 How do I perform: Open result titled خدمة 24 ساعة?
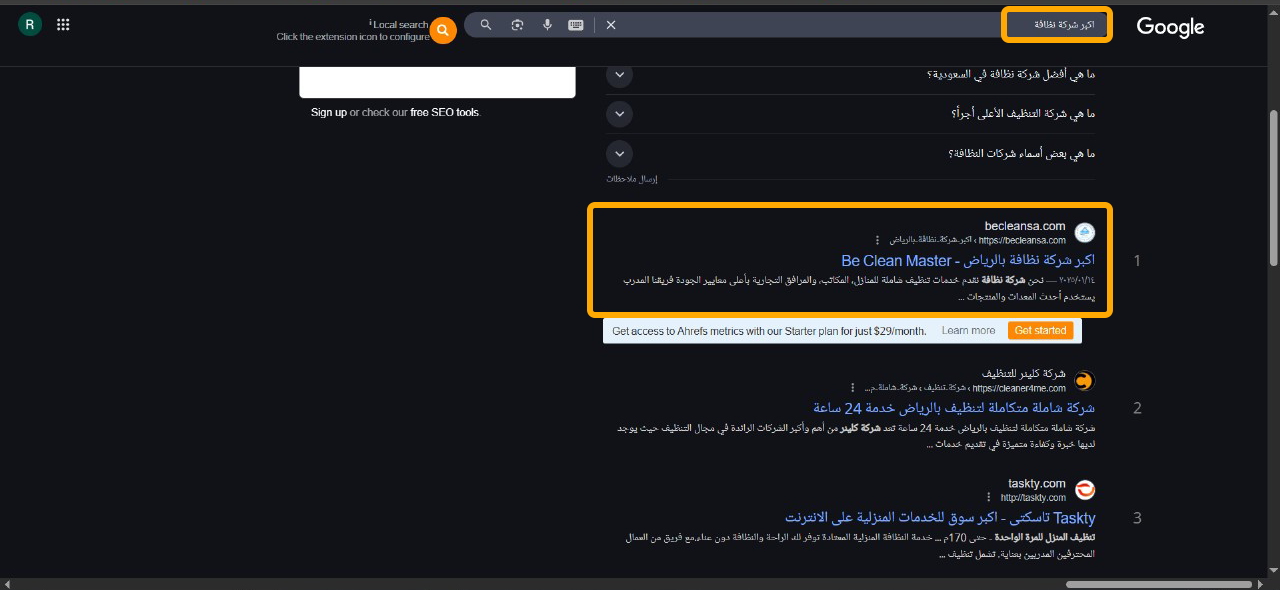[954, 408]
